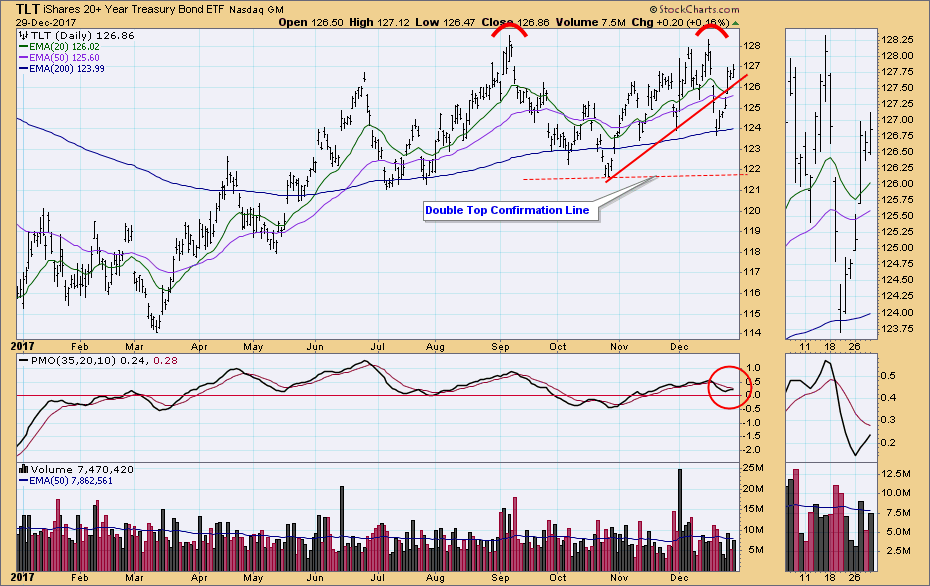Screen dimensions: 930x586
Task: Click the Nasdaq GM exchange label
Action: [x=256, y=10]
